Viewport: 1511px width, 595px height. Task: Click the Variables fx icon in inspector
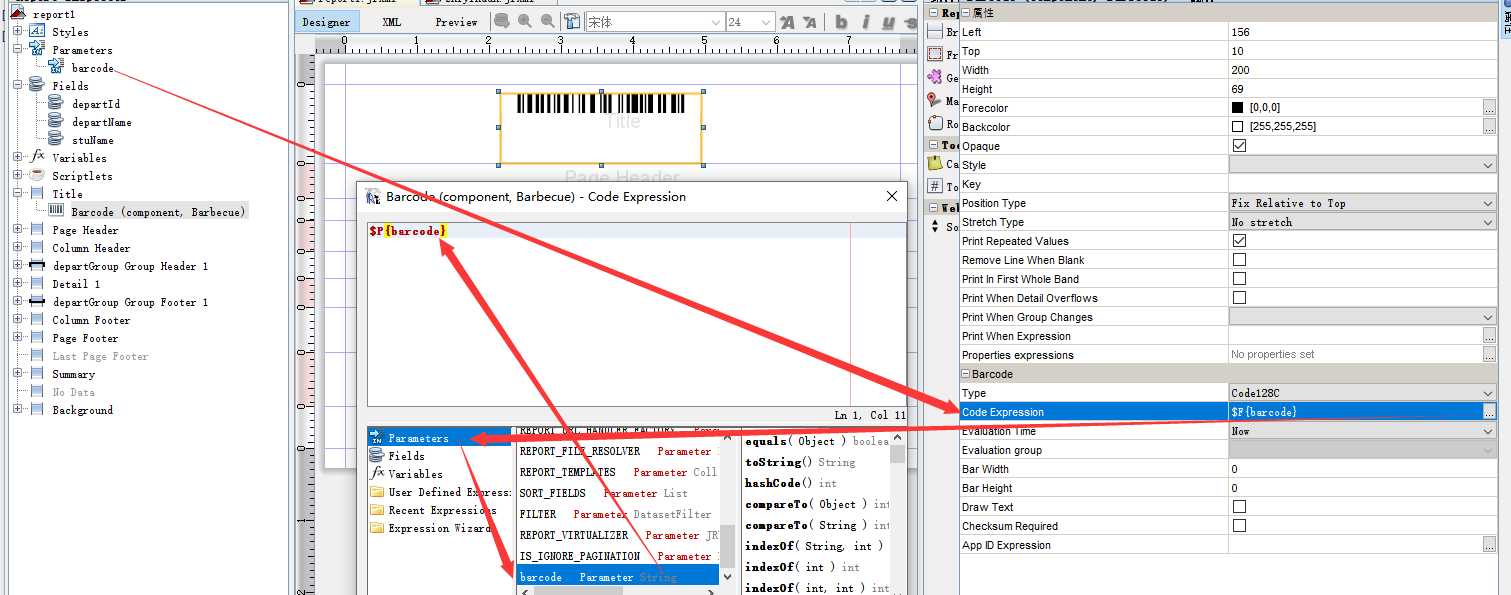pos(37,158)
